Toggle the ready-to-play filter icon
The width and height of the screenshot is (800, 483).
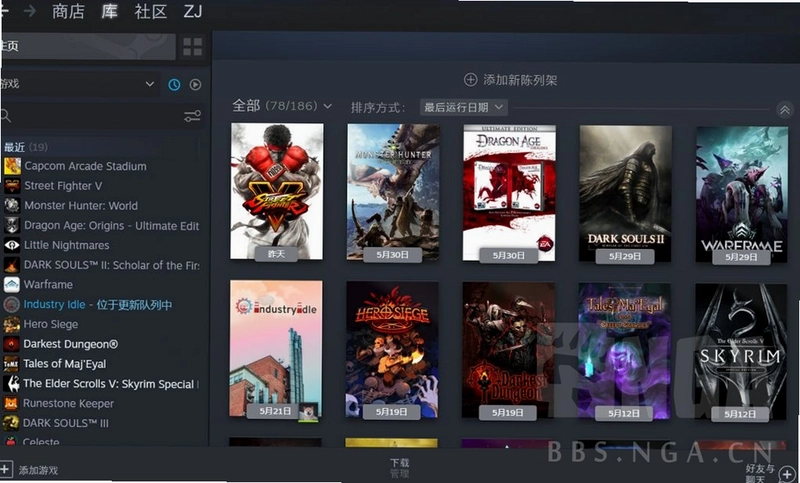click(195, 85)
